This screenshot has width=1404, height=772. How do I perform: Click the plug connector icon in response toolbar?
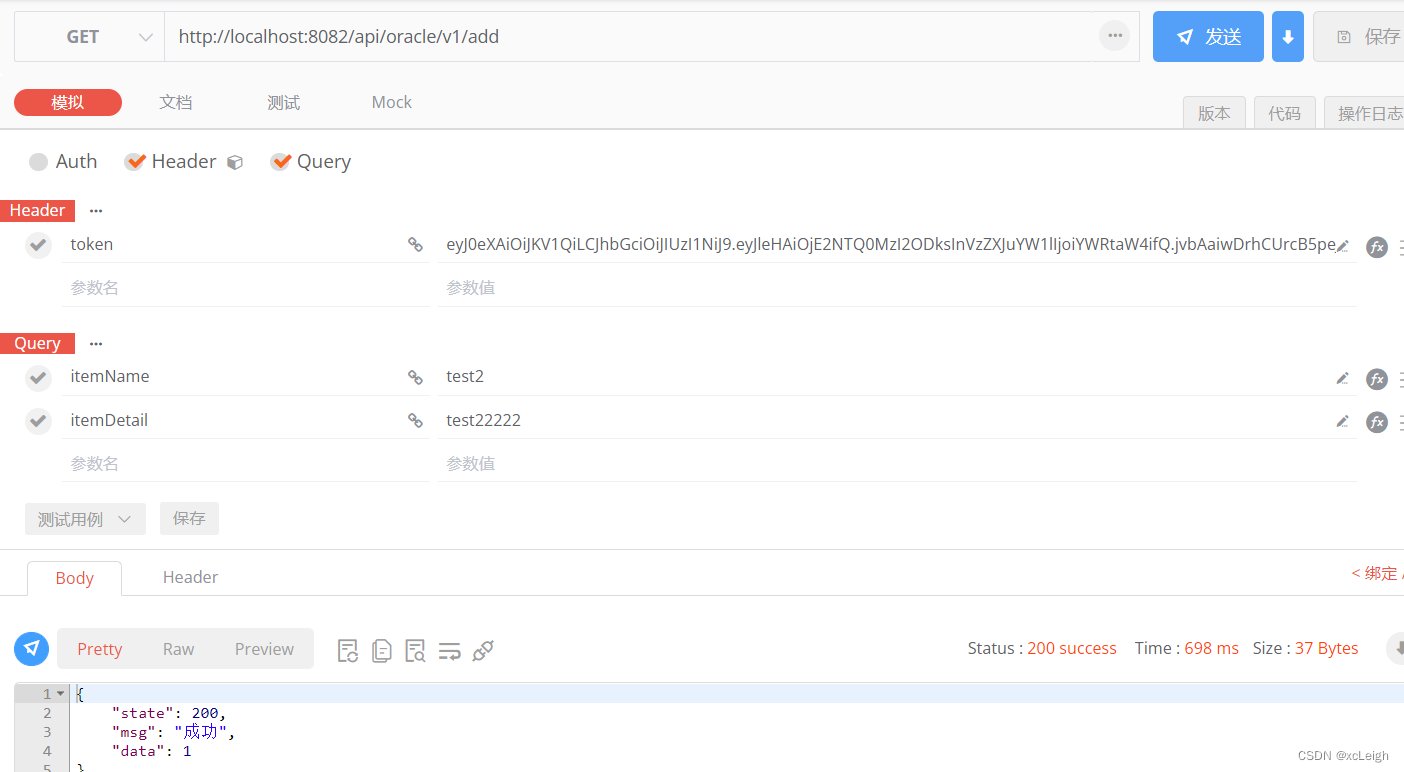483,651
